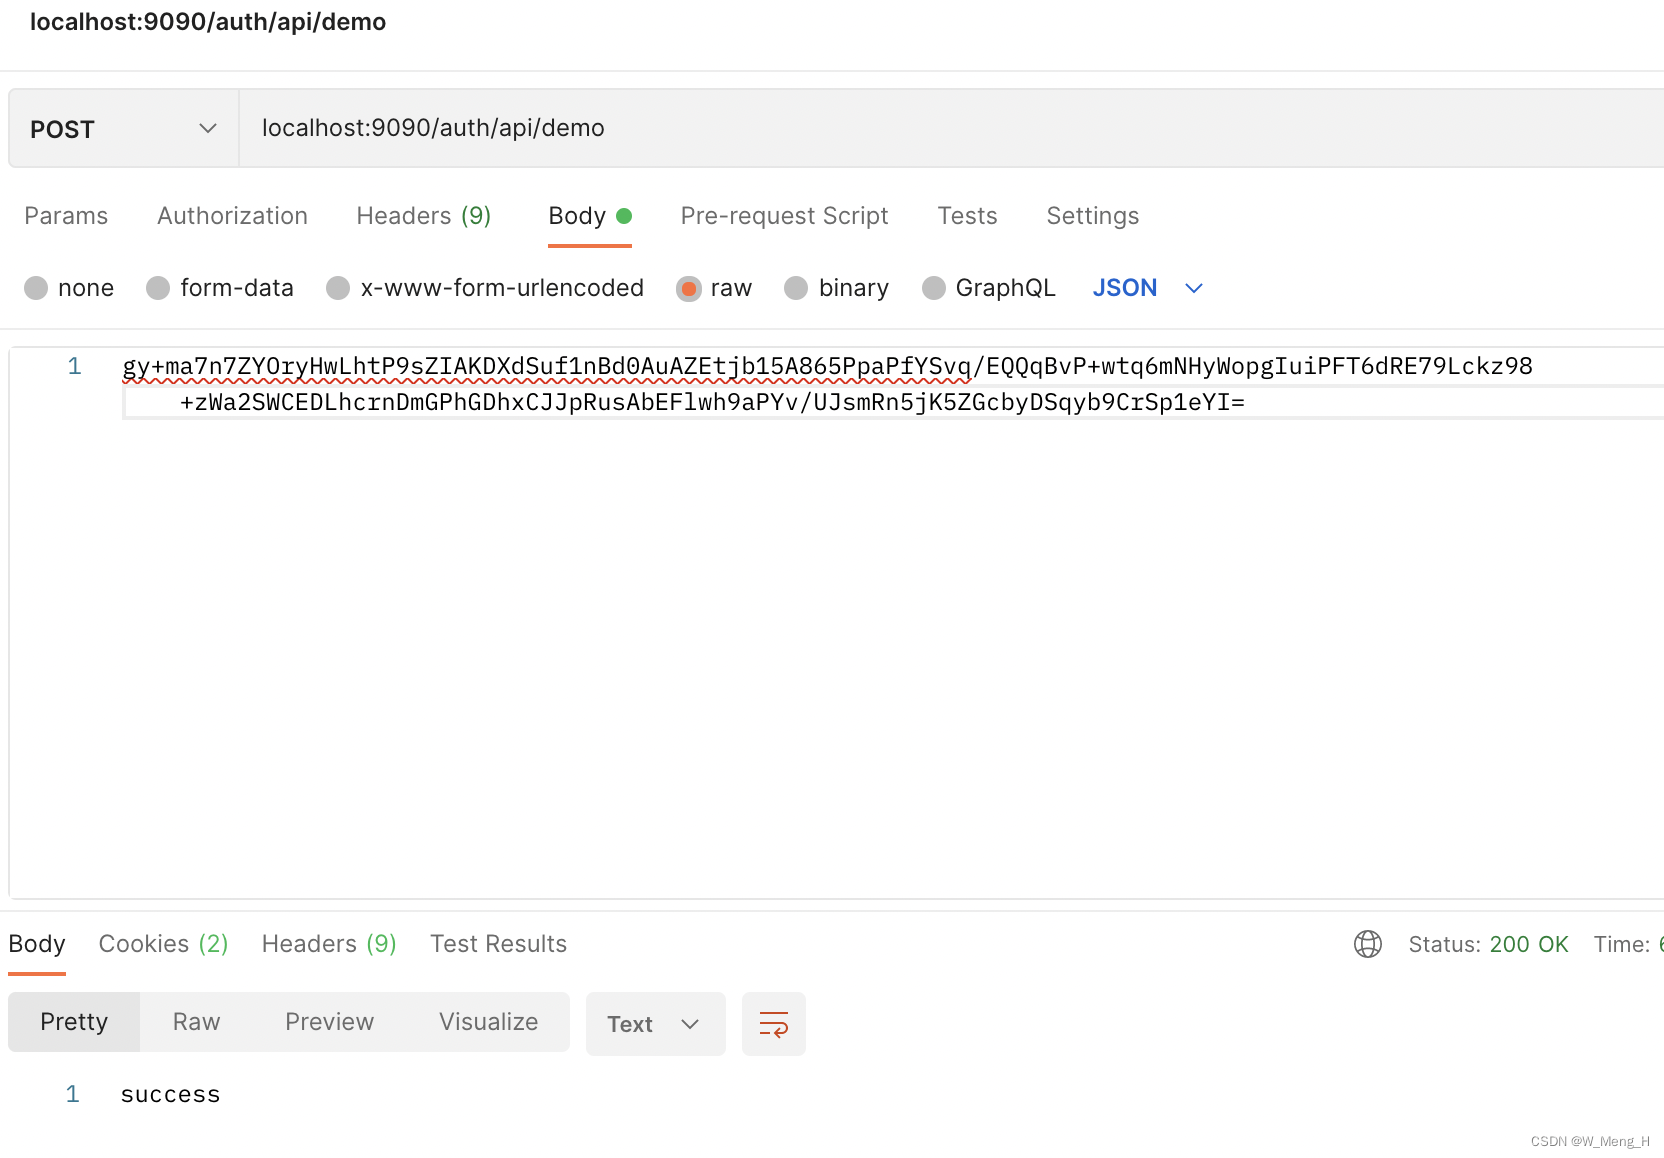Open the request Settings tab
The height and width of the screenshot is (1158, 1664).
1092,216
